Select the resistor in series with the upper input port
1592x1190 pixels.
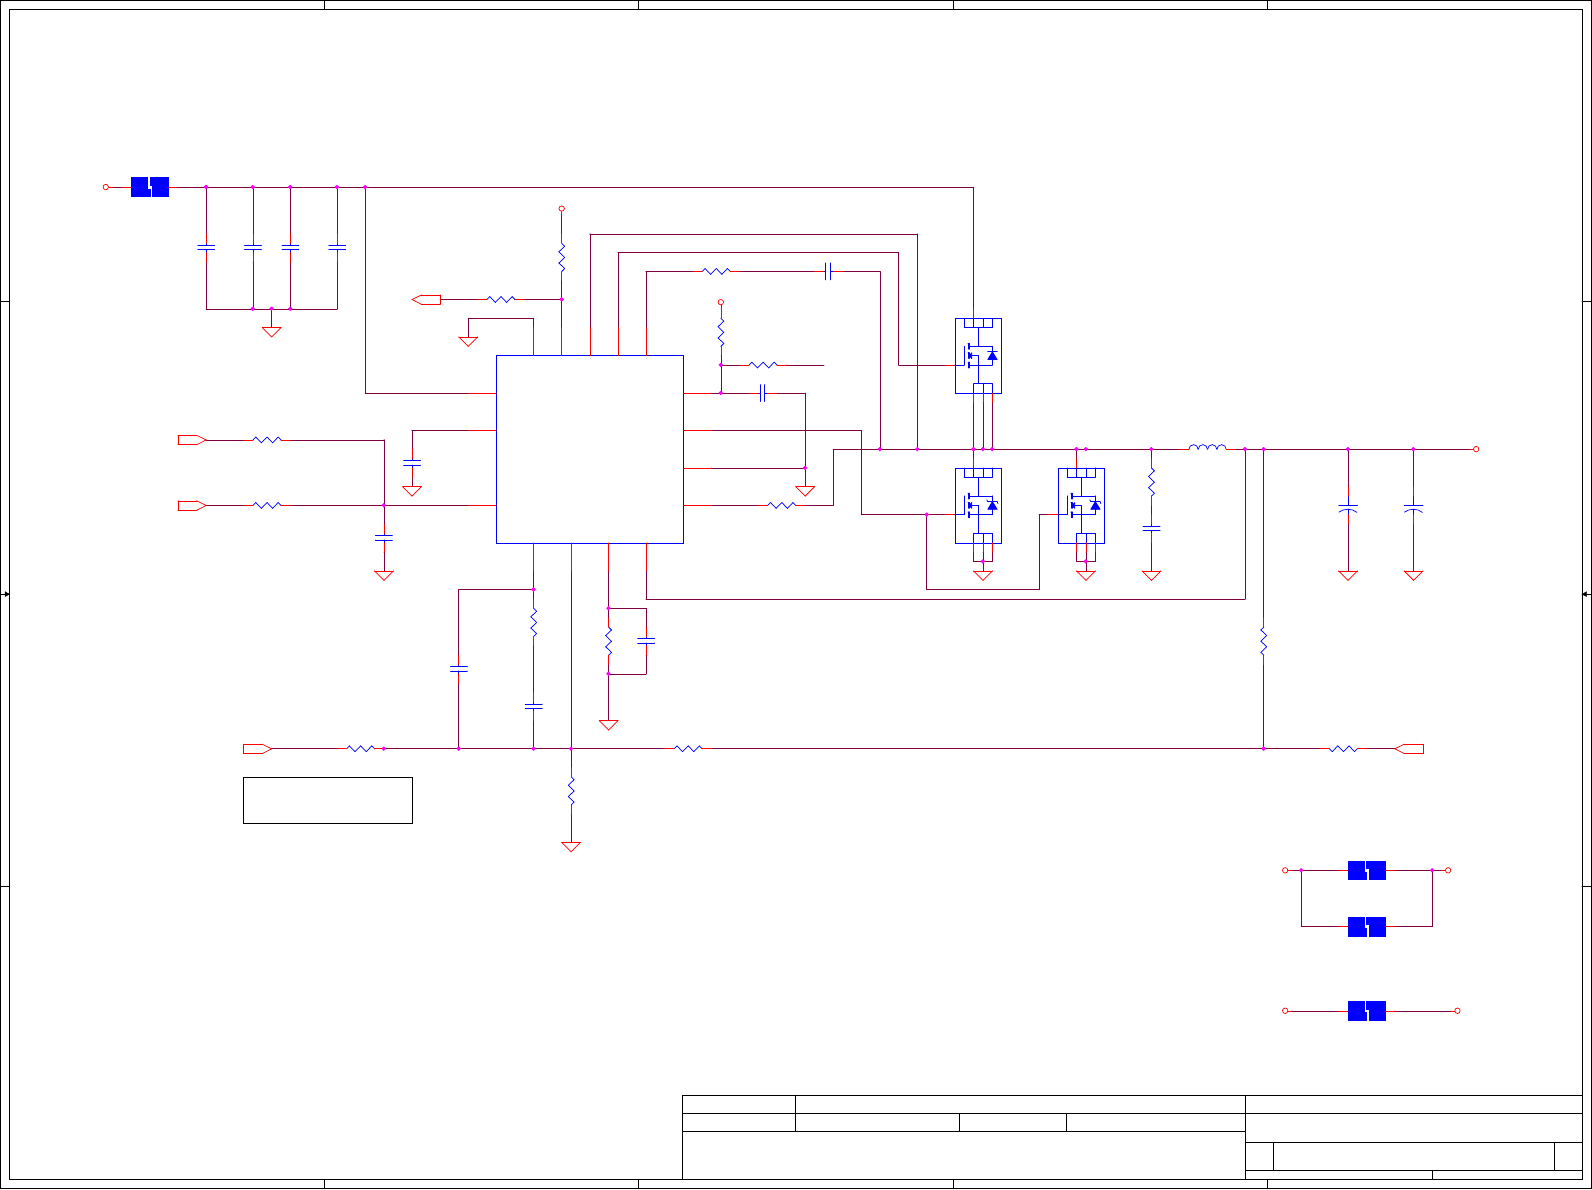(x=267, y=440)
